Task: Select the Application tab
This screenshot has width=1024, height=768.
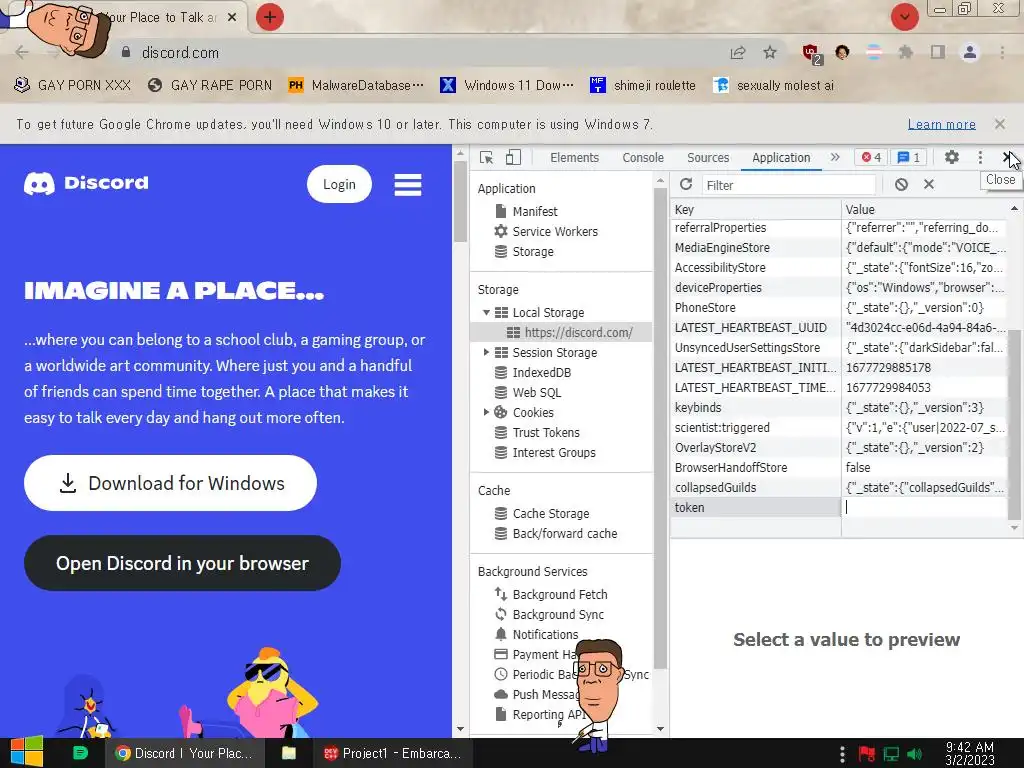Action: coord(781,157)
